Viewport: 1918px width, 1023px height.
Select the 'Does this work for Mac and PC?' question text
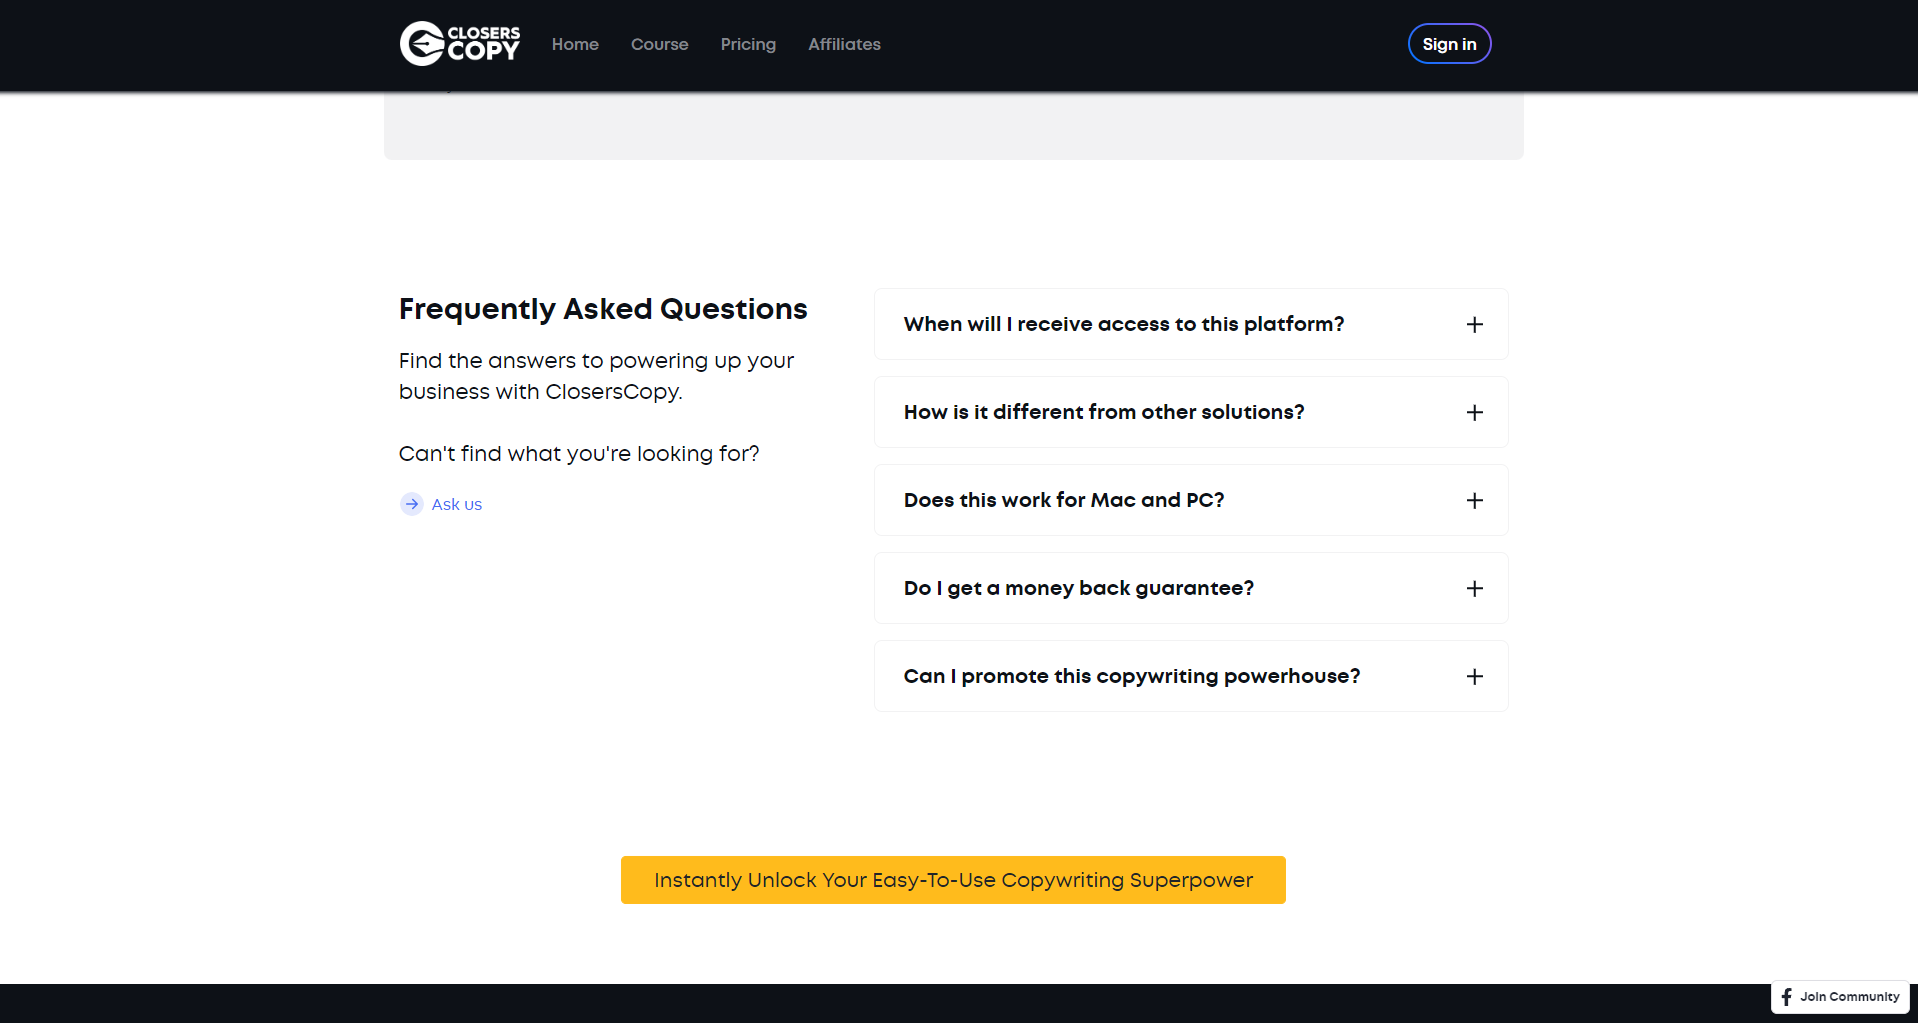click(1063, 500)
